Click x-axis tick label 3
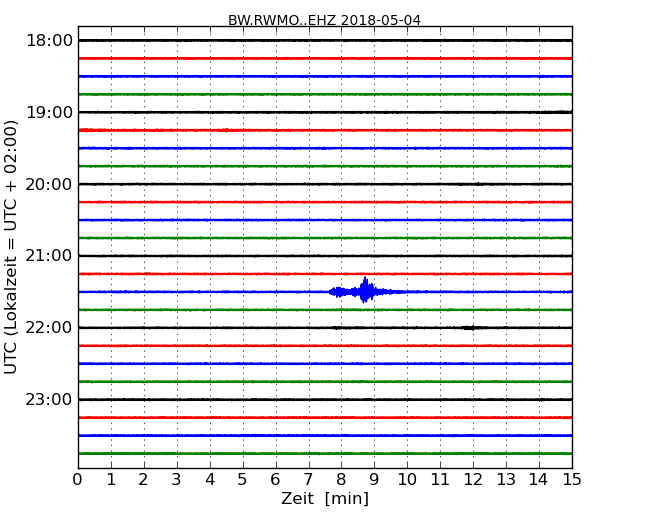Image resolution: width=650 pixels, height=520 pixels. [x=177, y=480]
